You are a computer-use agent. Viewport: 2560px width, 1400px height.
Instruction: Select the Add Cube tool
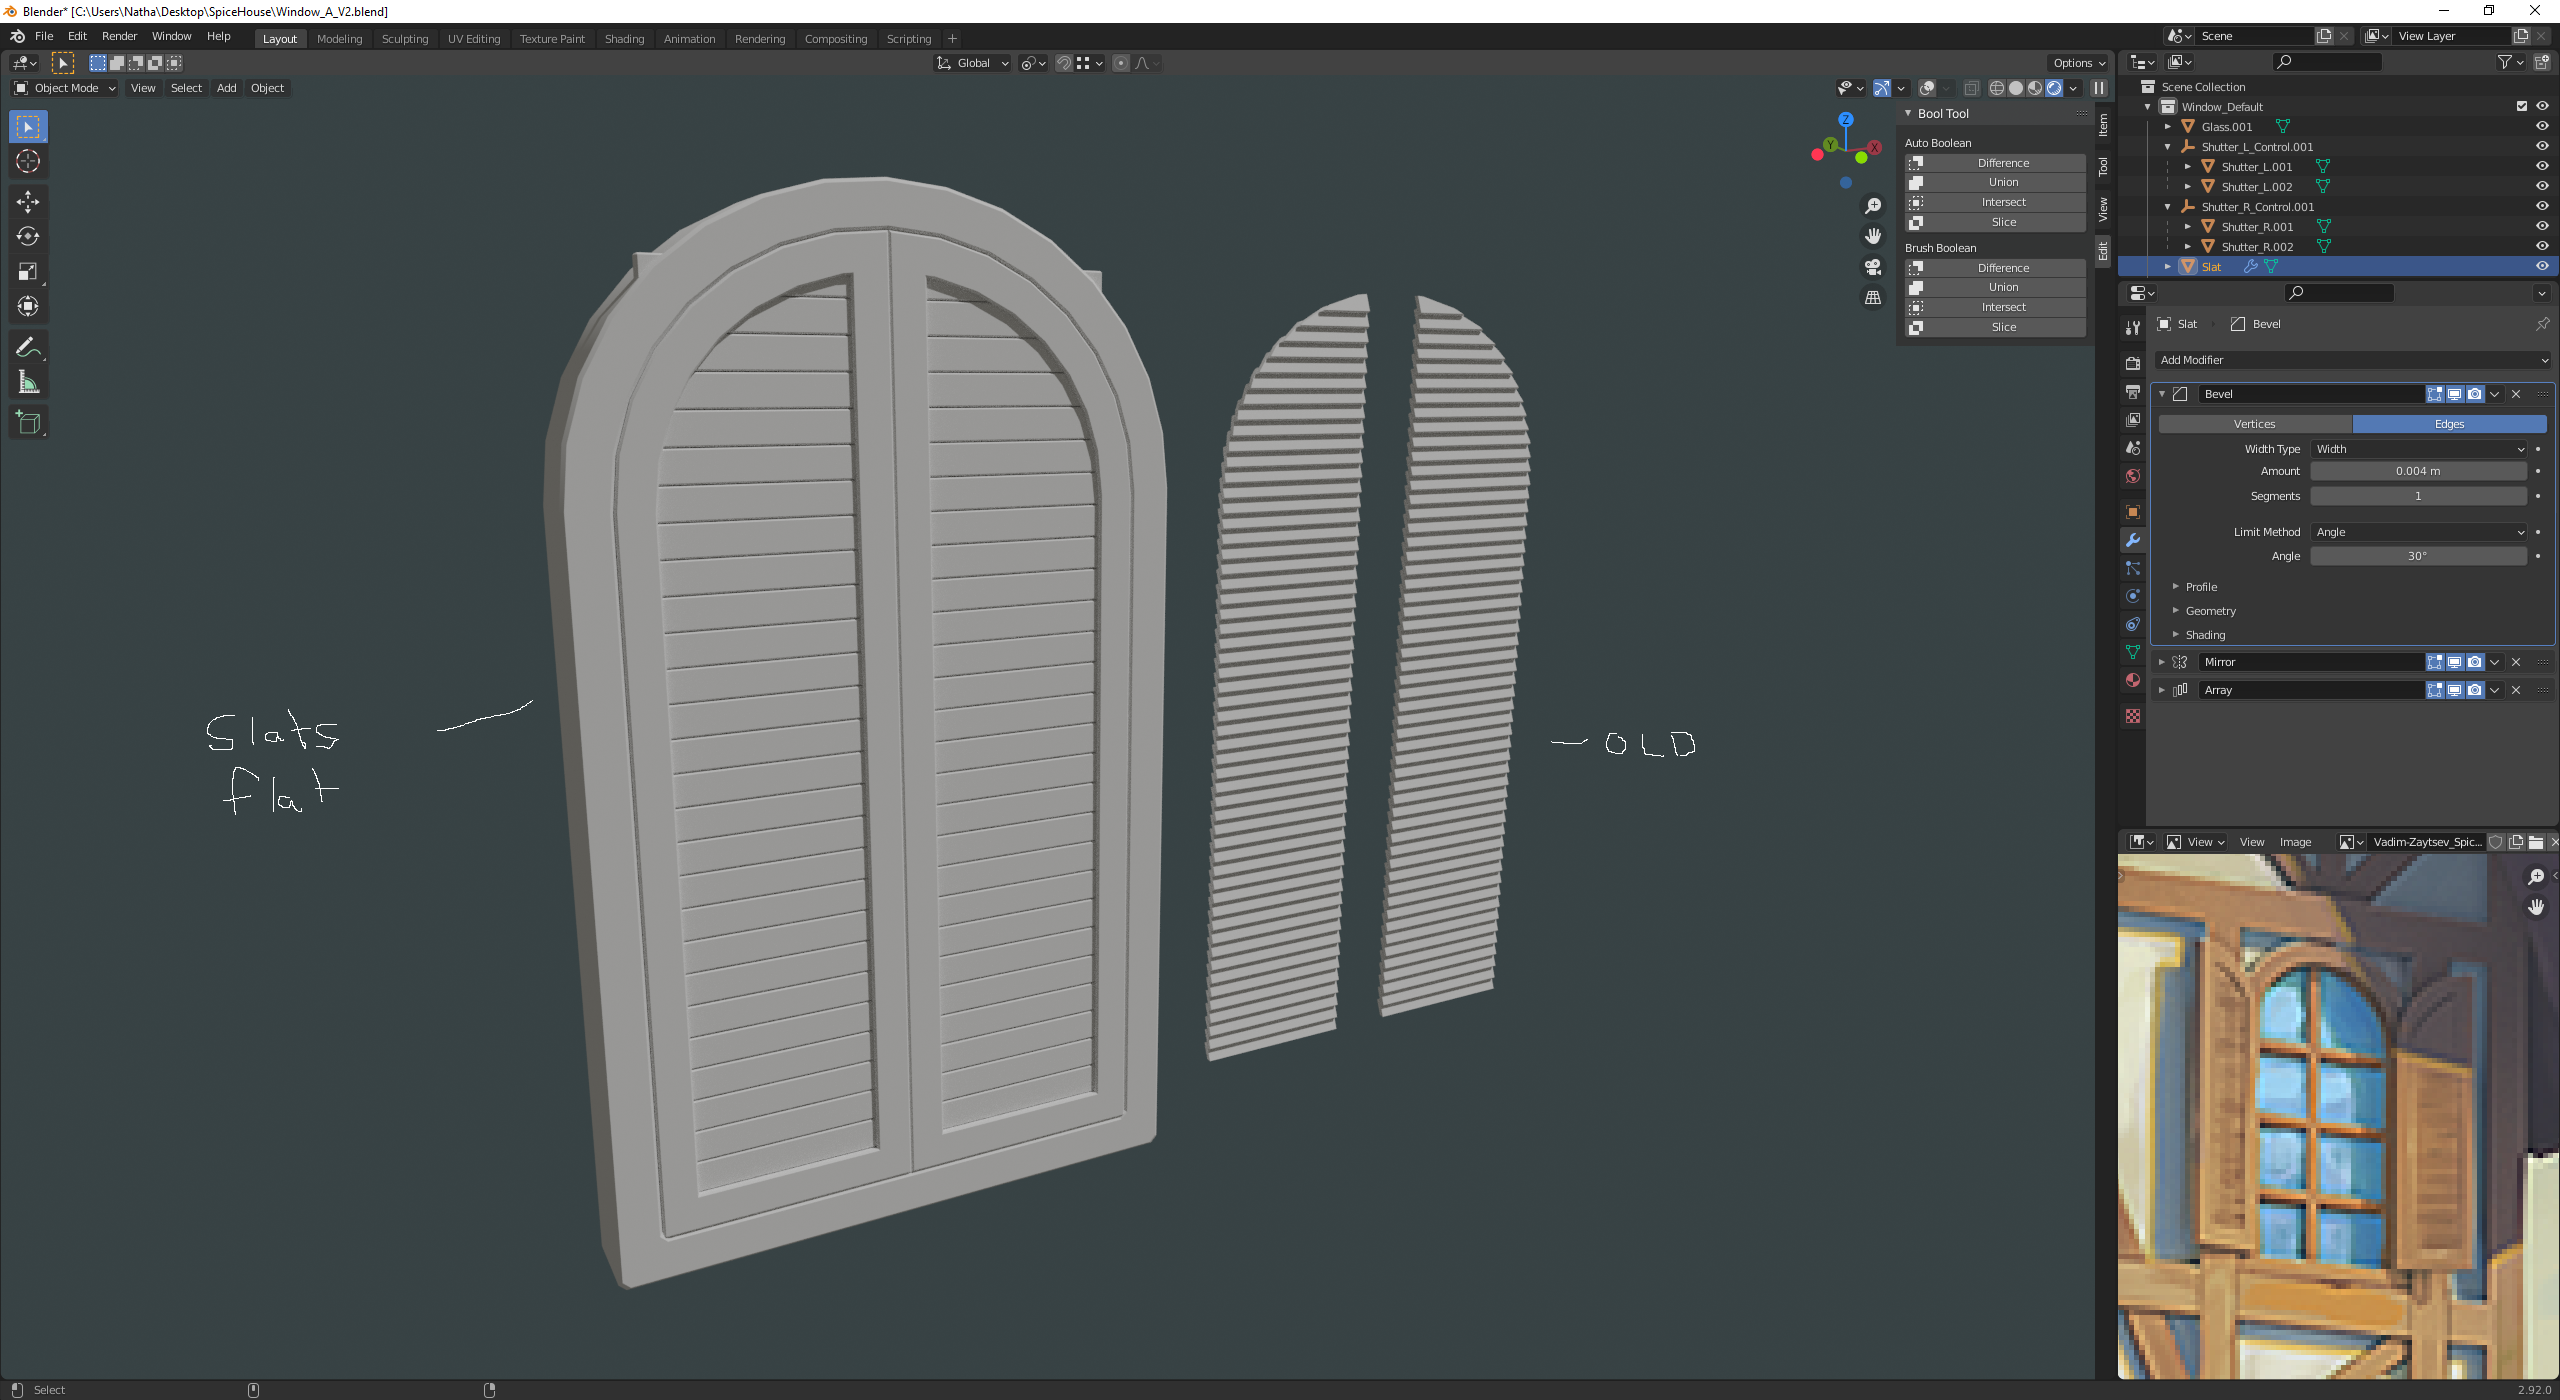pos(28,423)
